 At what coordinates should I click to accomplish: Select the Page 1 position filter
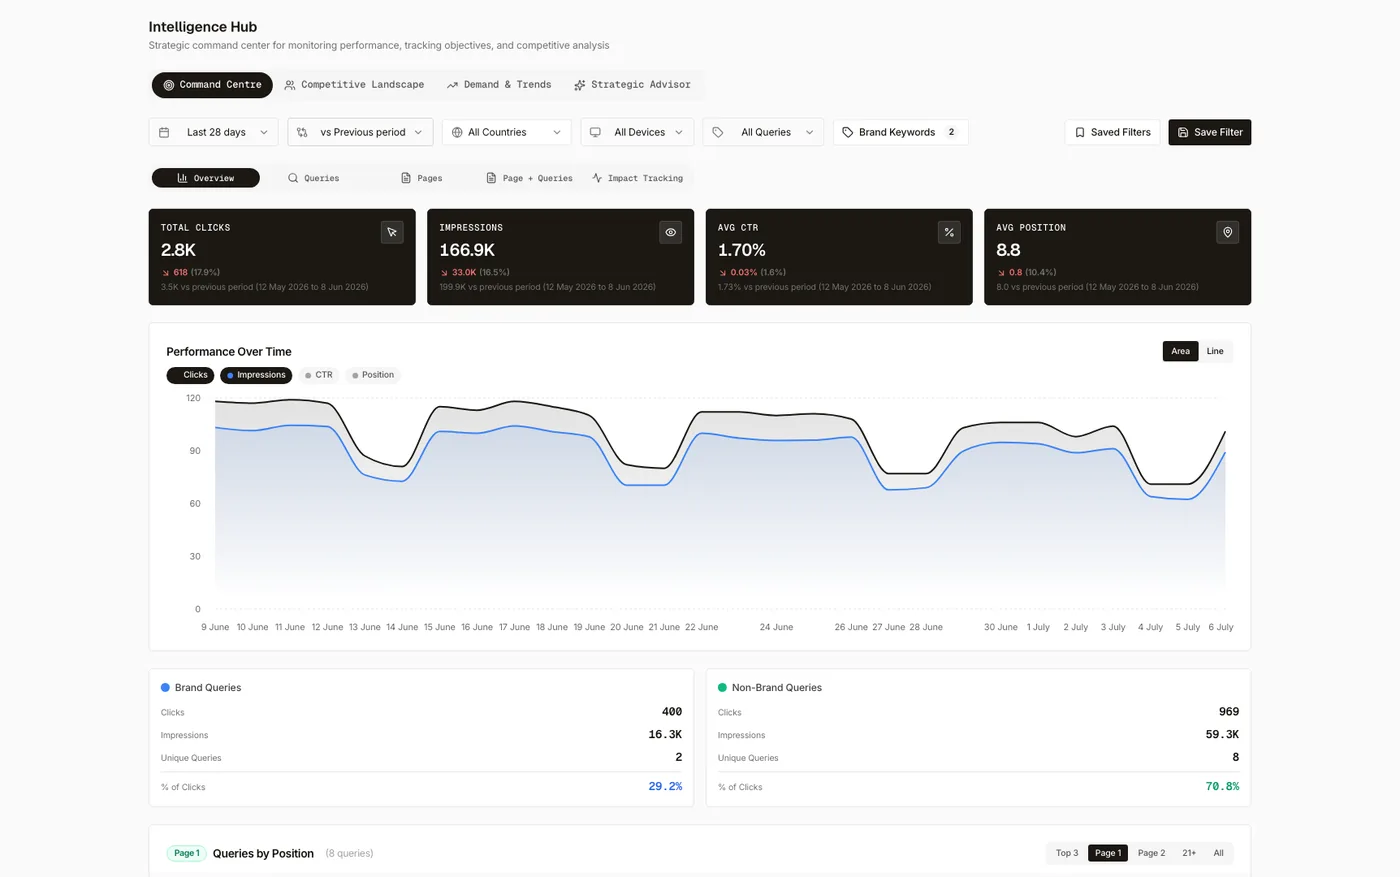pos(1107,853)
